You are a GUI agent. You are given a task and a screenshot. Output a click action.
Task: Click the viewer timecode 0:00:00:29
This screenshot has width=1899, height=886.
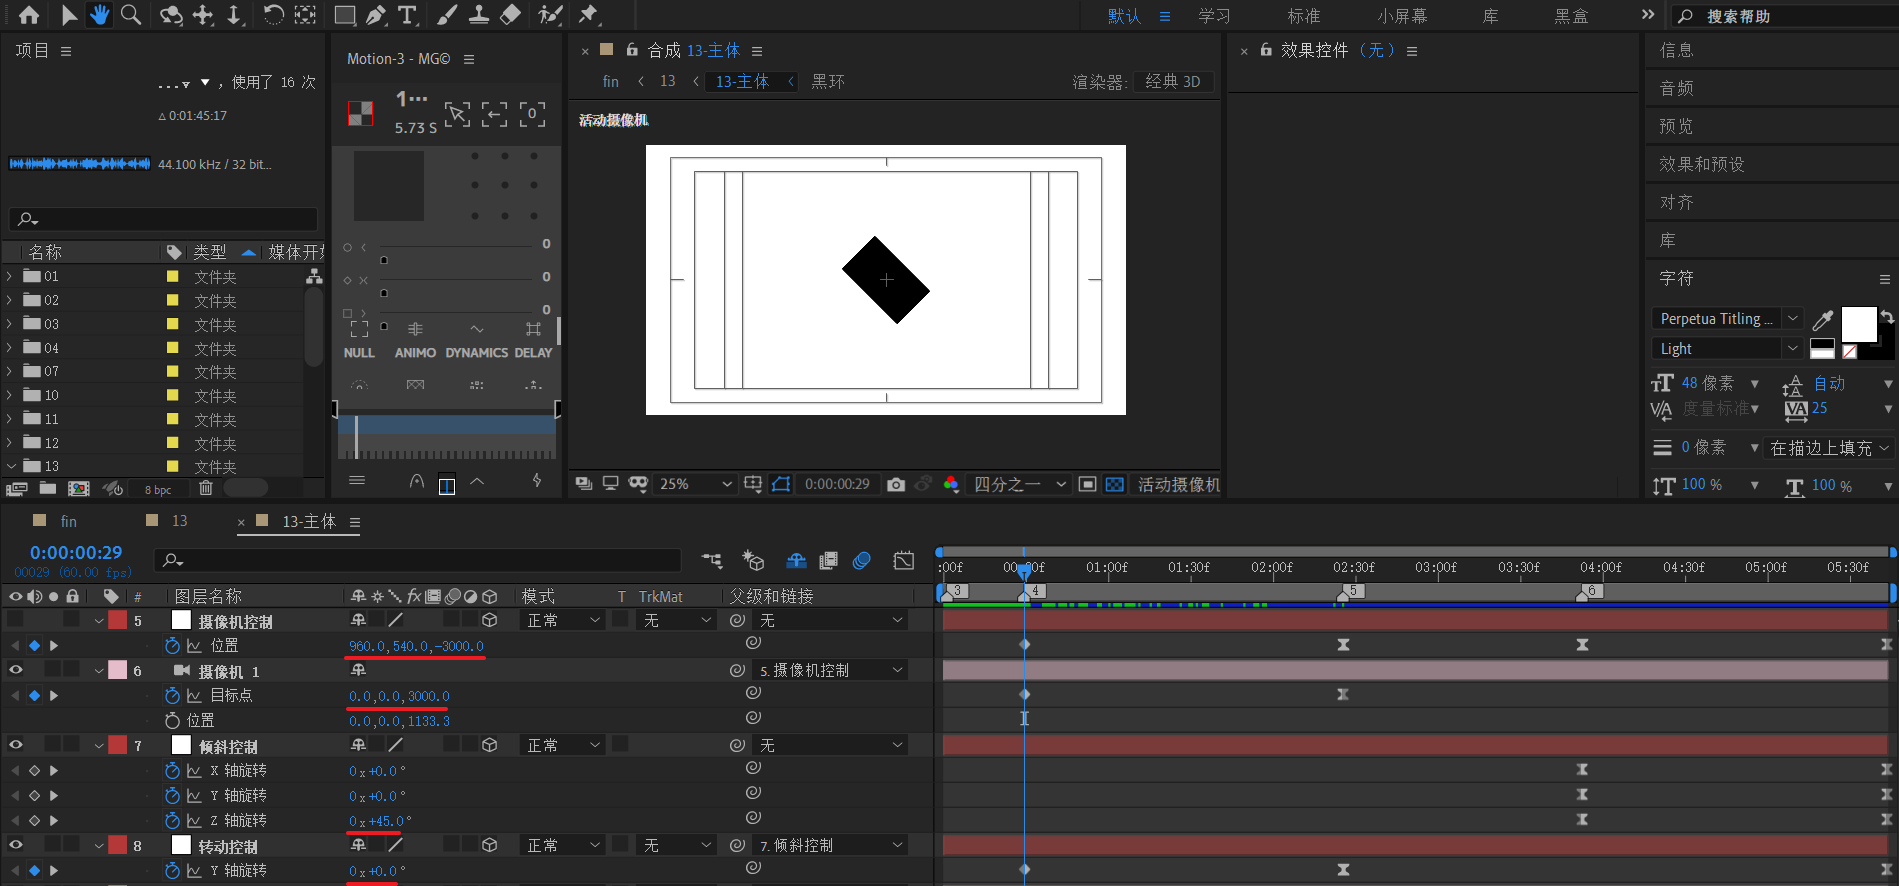point(837,484)
